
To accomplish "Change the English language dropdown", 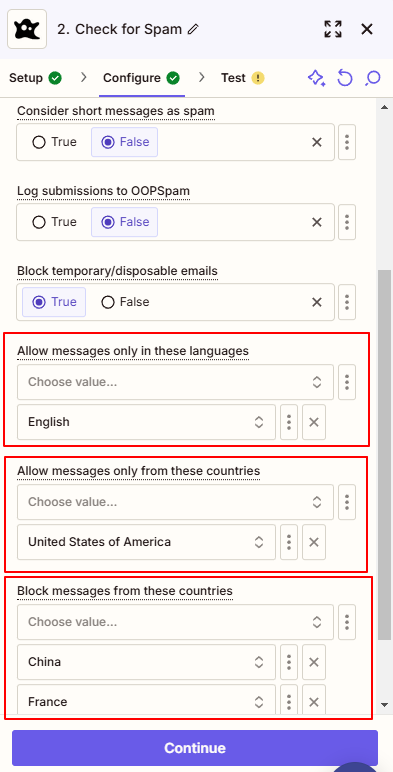I will pos(146,422).
